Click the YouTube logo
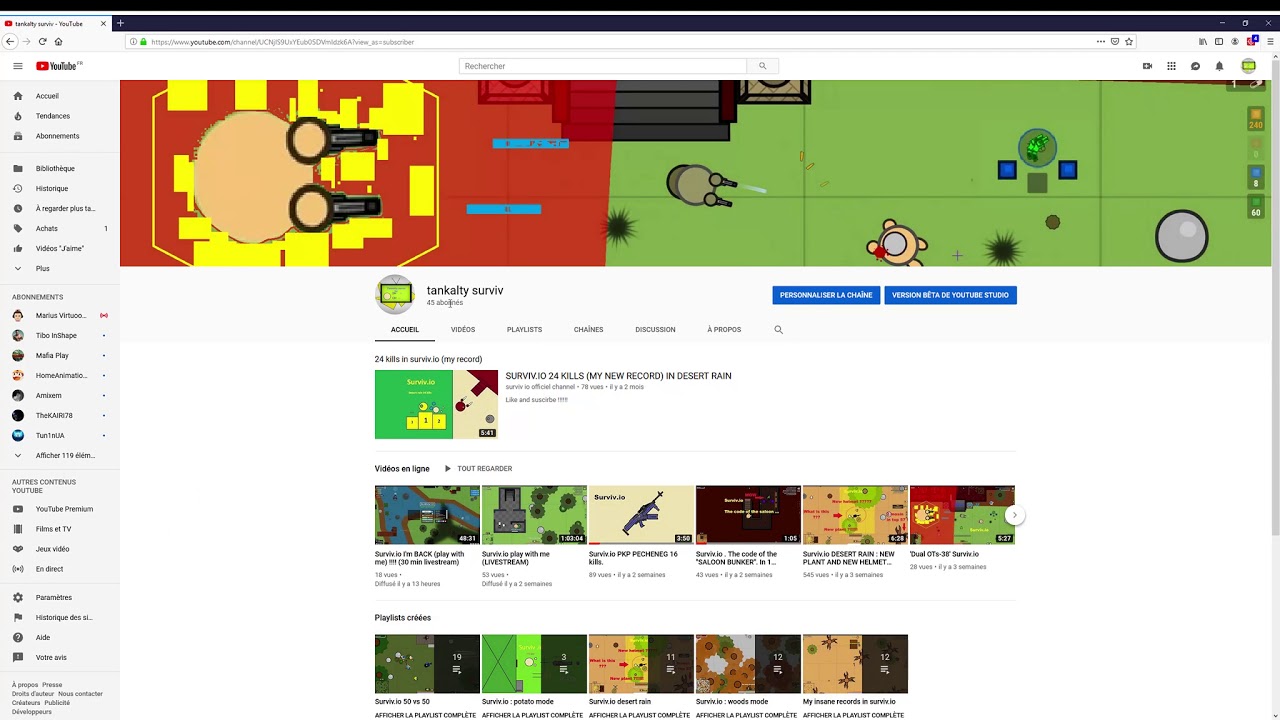This screenshot has height=720, width=1280. coord(59,66)
